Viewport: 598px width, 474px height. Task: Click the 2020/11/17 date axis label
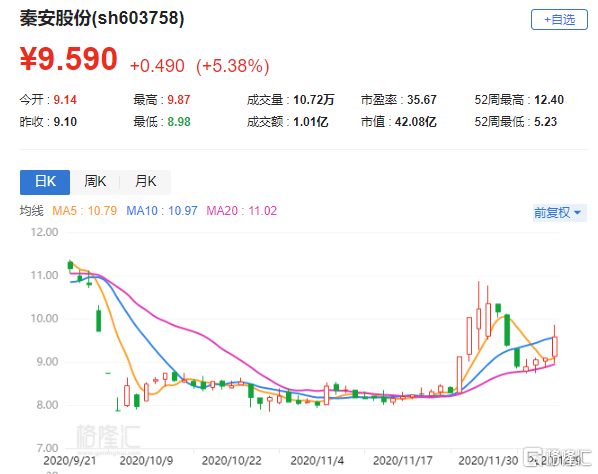(403, 461)
